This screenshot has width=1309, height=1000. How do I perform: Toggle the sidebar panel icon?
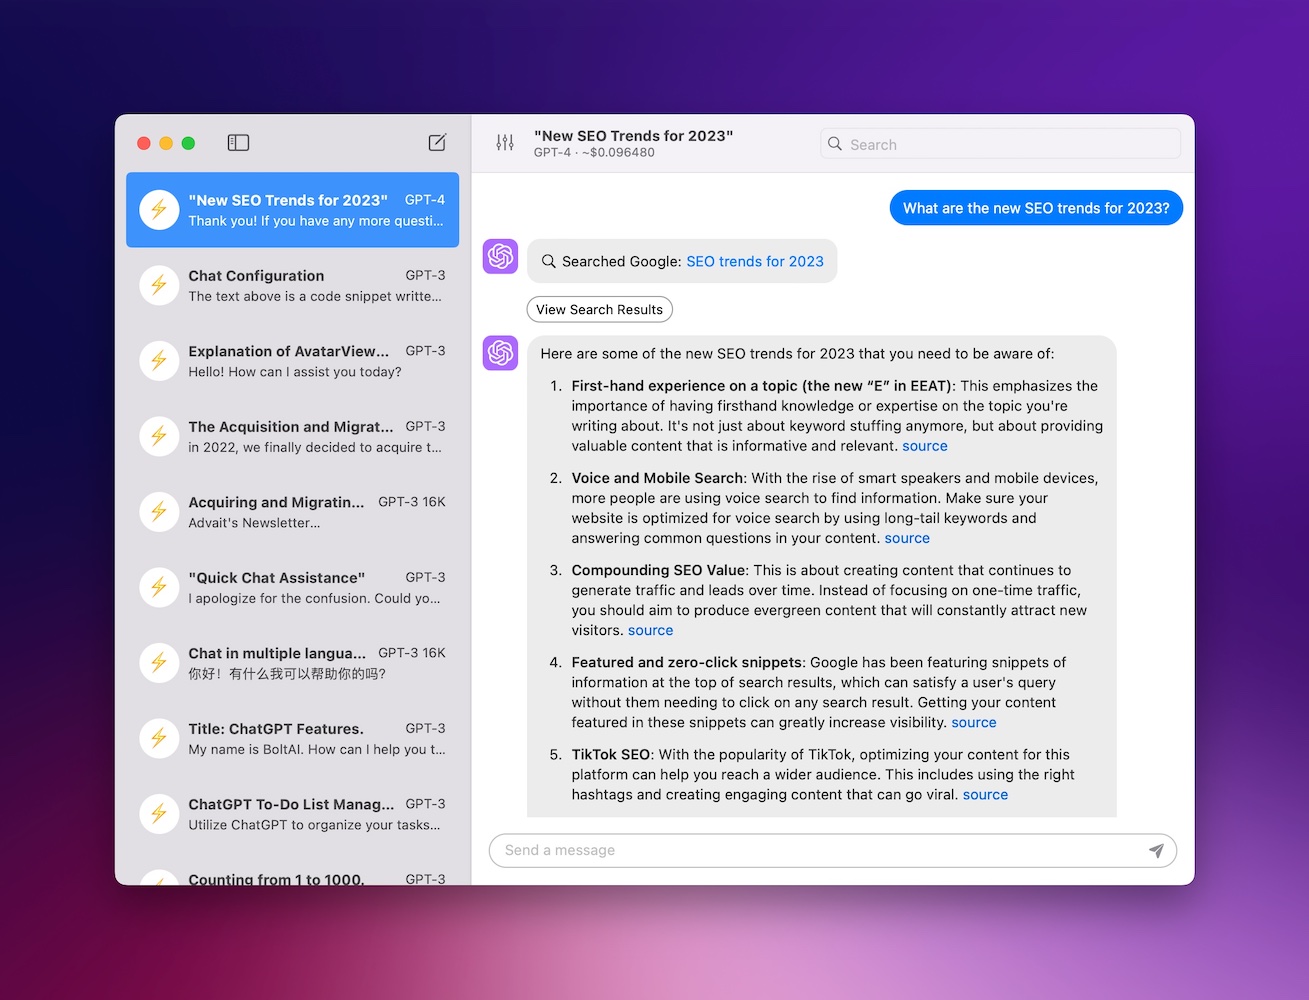click(x=238, y=143)
